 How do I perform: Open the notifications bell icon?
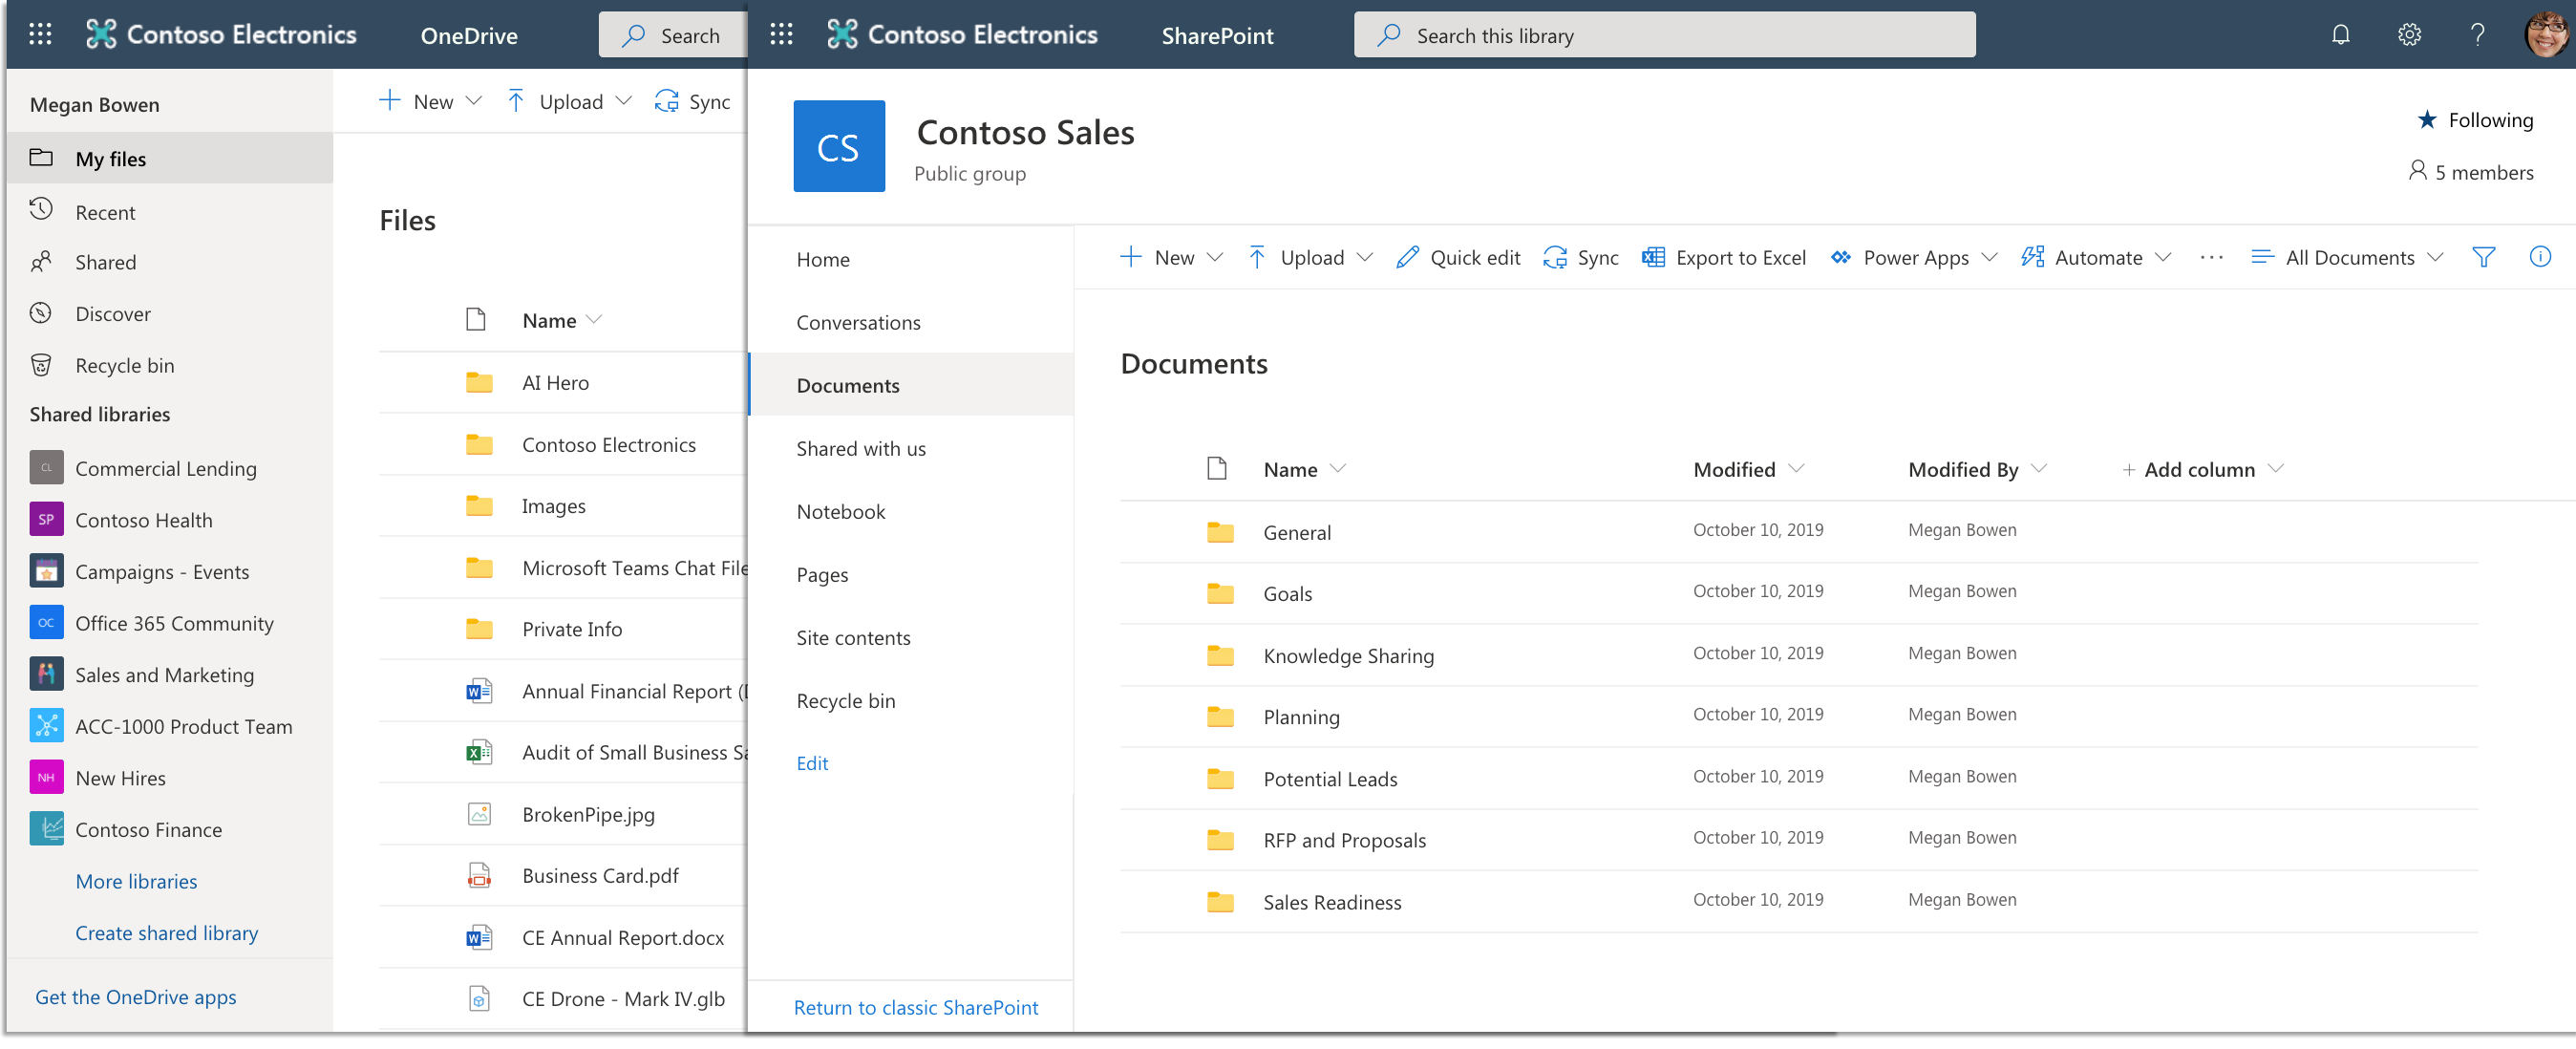pos(2340,35)
